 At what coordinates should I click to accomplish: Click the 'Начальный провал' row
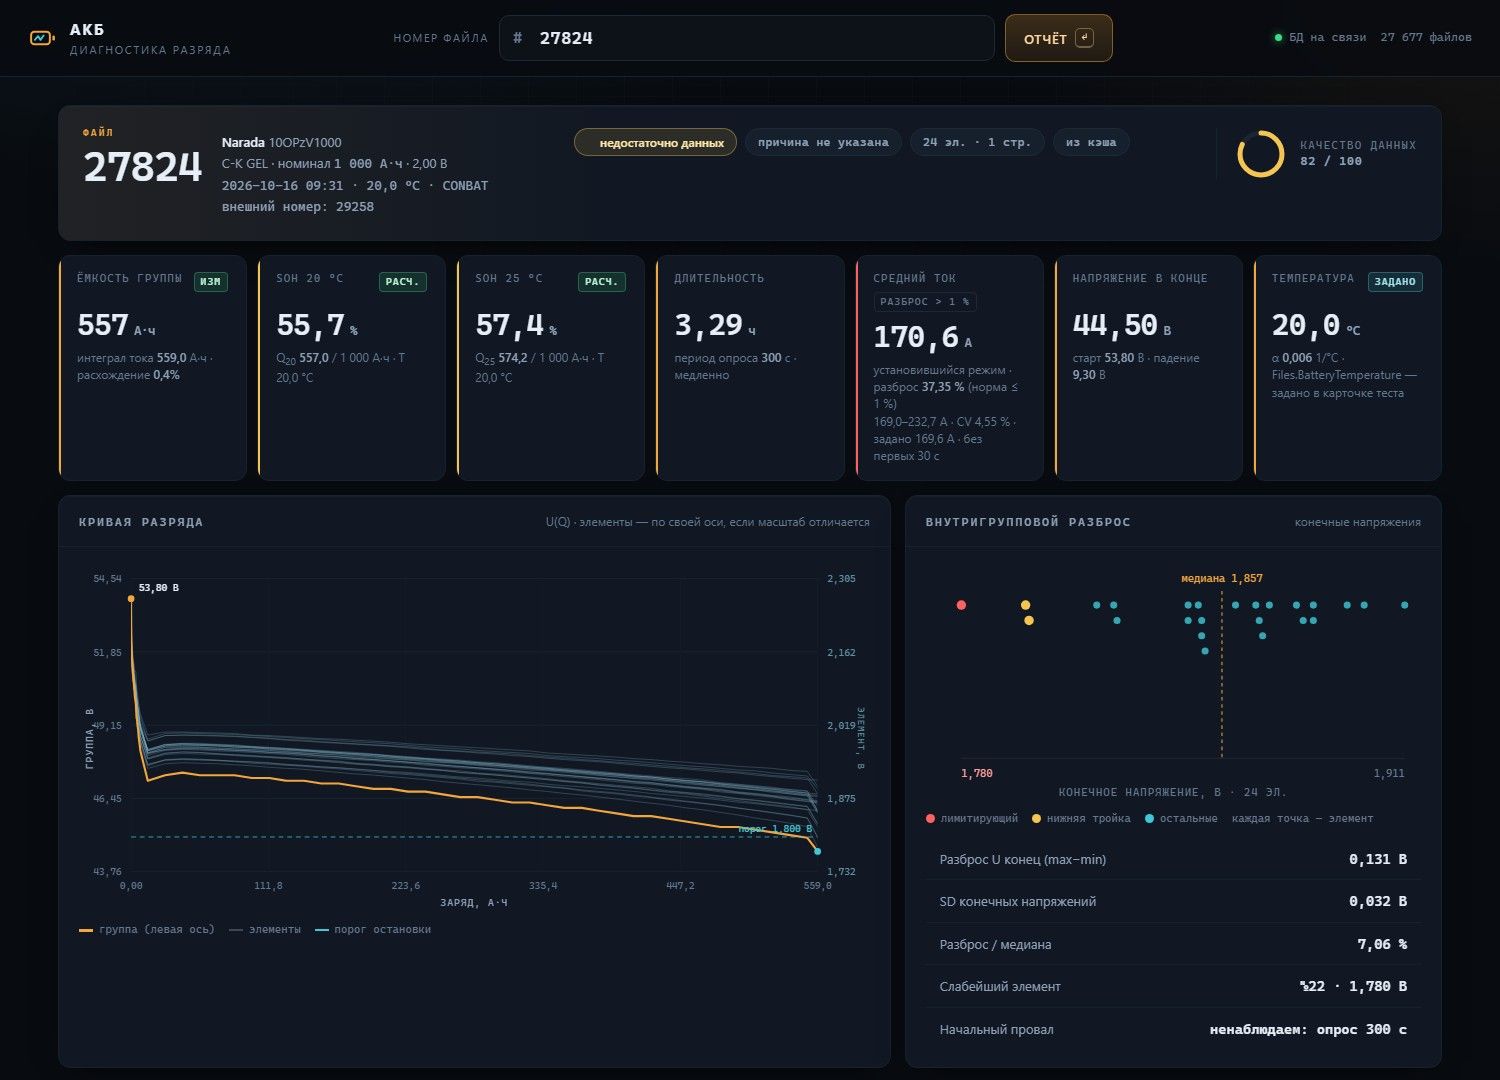point(1173,1030)
